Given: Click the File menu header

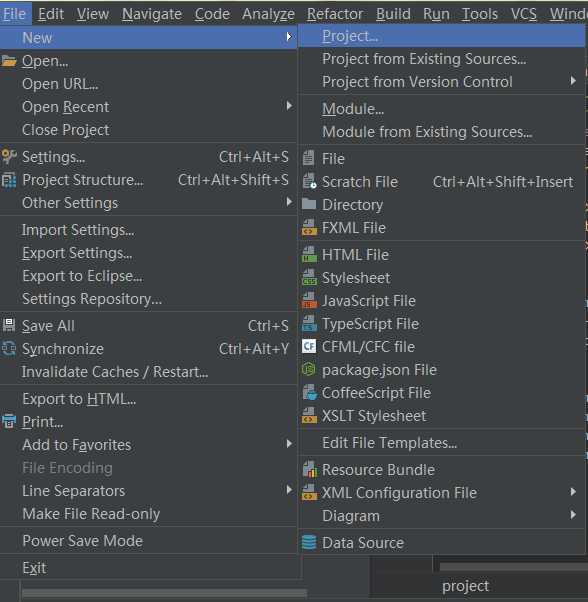Looking at the screenshot, I should pos(14,14).
